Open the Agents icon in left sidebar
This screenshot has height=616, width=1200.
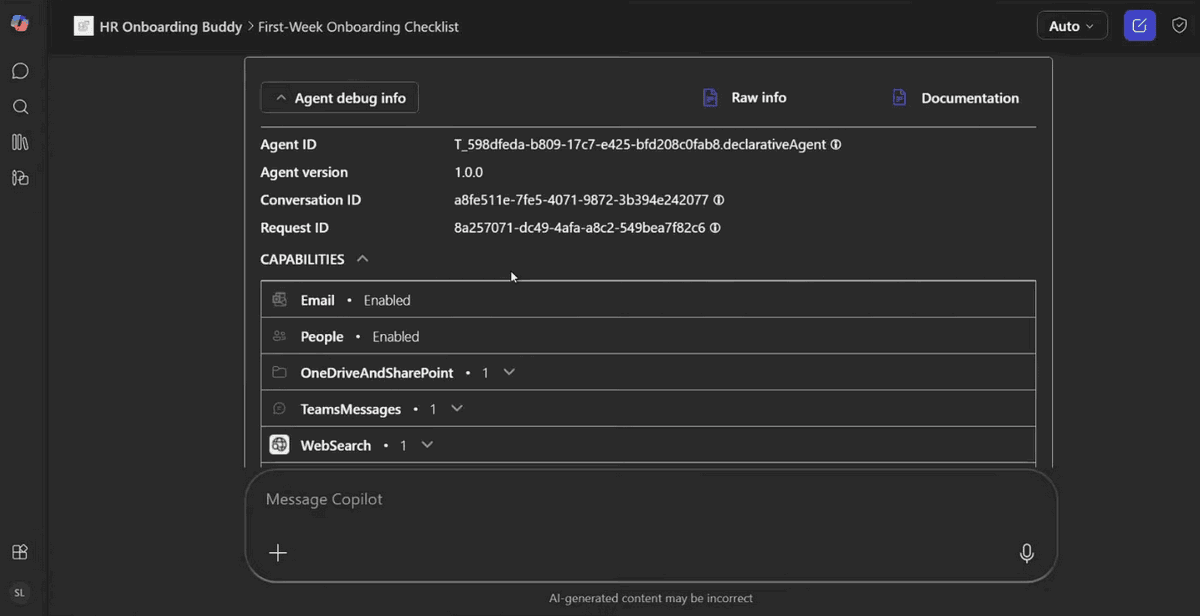pos(20,178)
